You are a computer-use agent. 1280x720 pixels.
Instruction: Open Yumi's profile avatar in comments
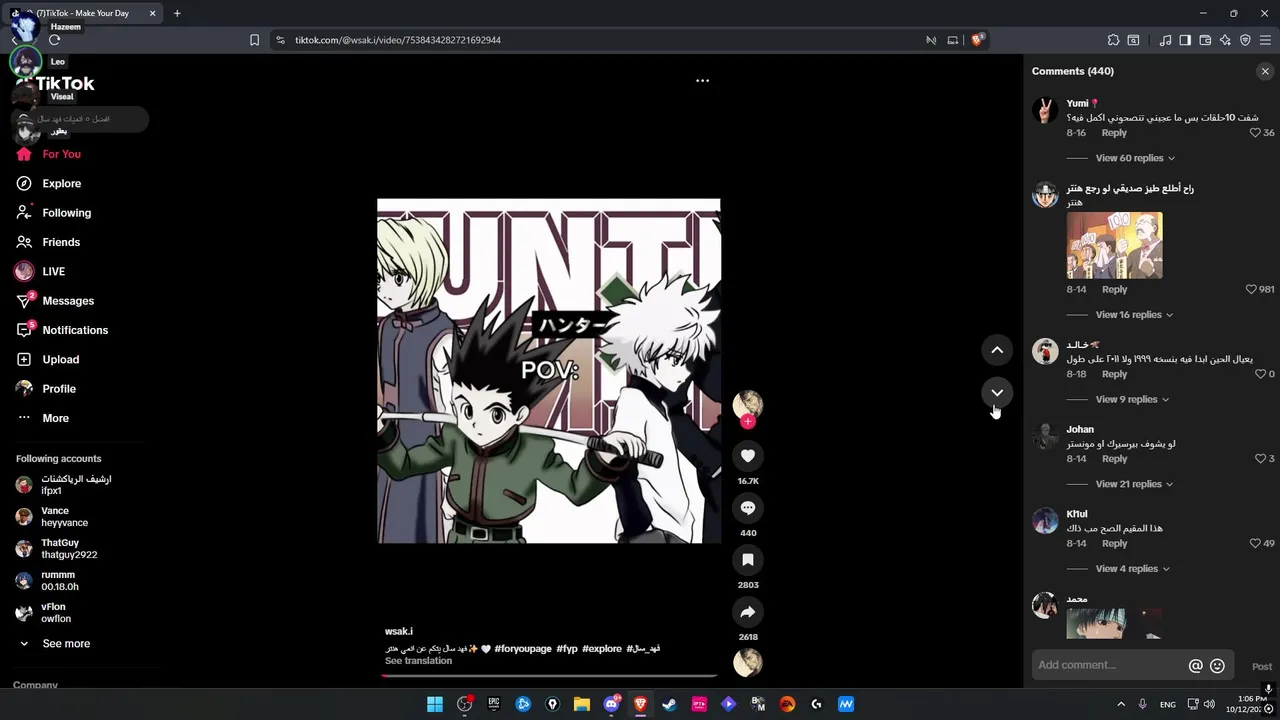[1045, 111]
